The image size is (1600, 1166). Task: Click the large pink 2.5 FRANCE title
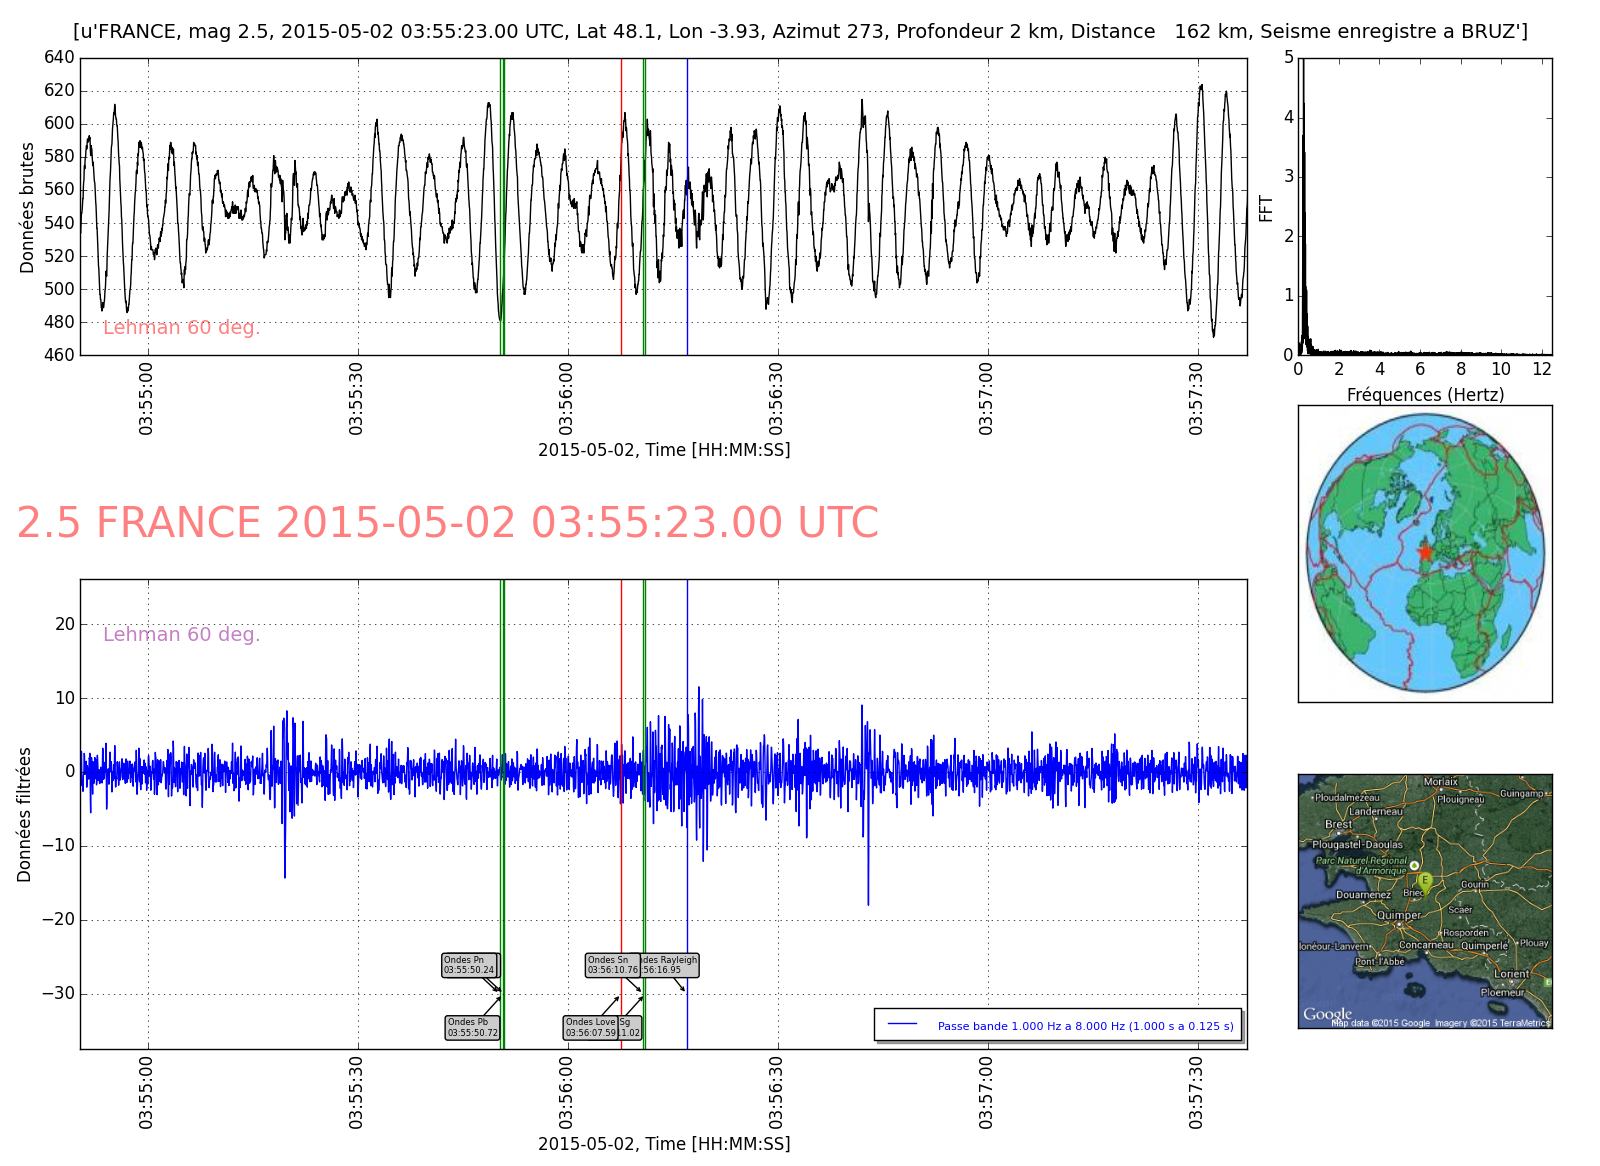coord(447,523)
